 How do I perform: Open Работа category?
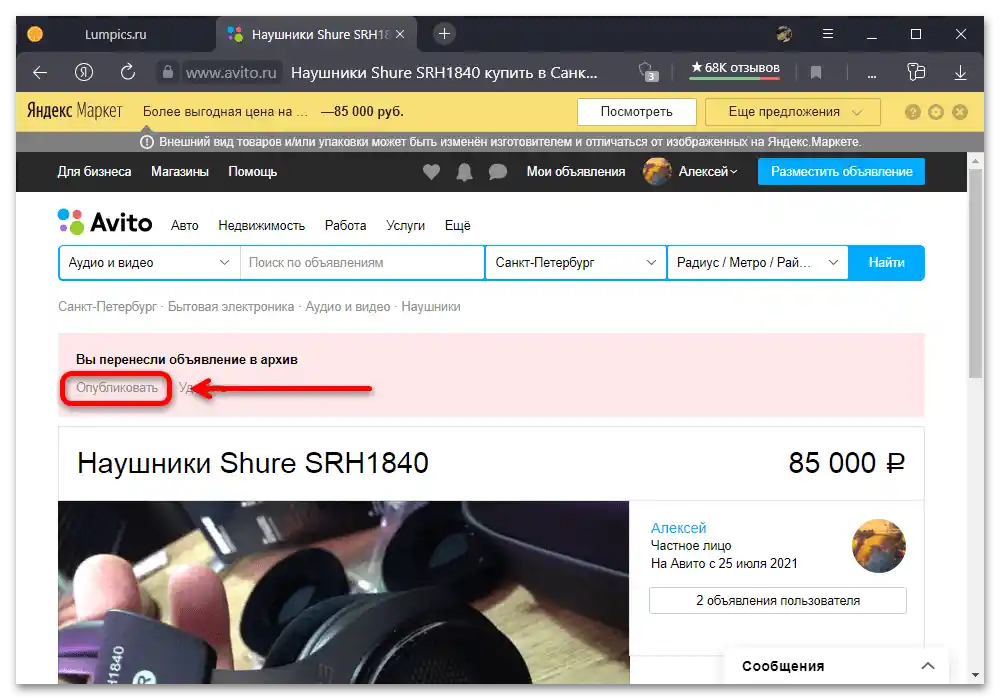point(345,226)
